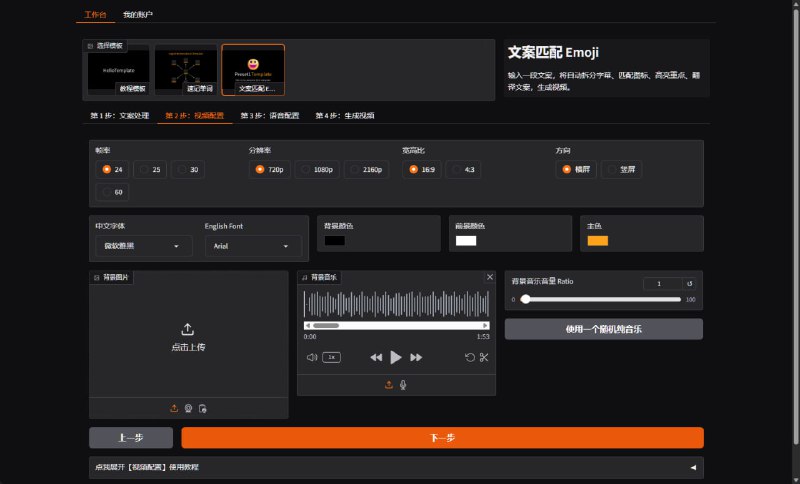Viewport: 800px width, 484px height.
Task: Click the audio waveform display
Action: click(396, 304)
